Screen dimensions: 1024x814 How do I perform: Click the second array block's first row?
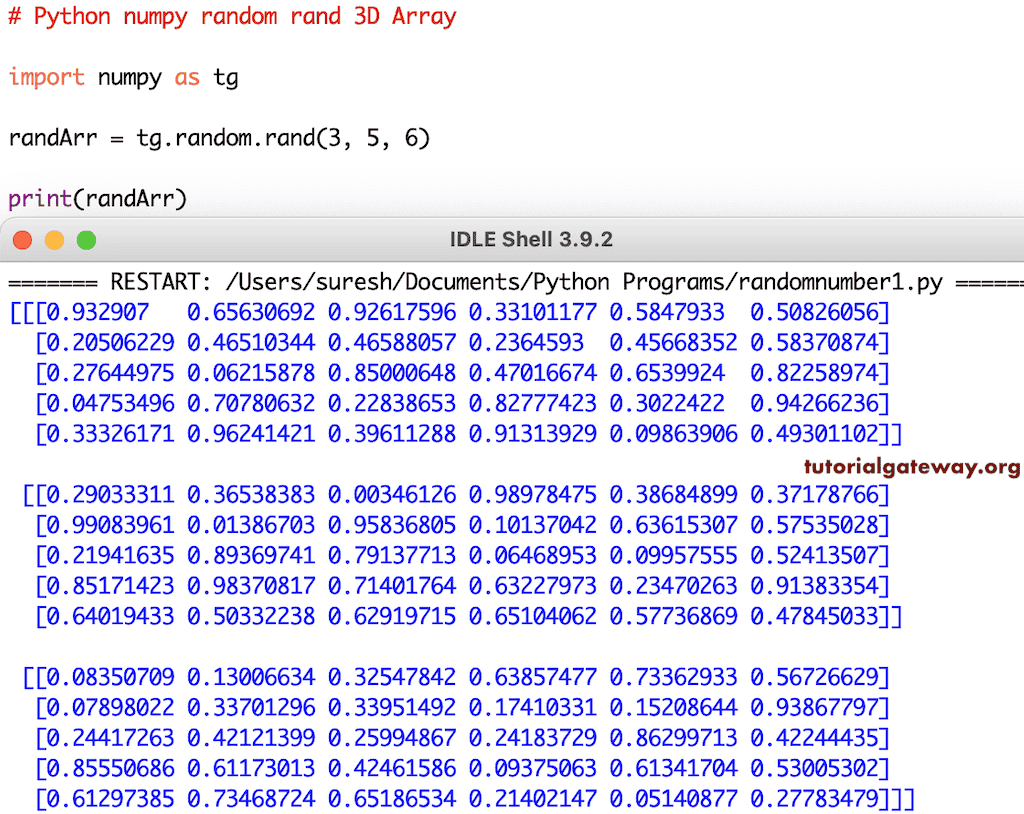[450, 495]
